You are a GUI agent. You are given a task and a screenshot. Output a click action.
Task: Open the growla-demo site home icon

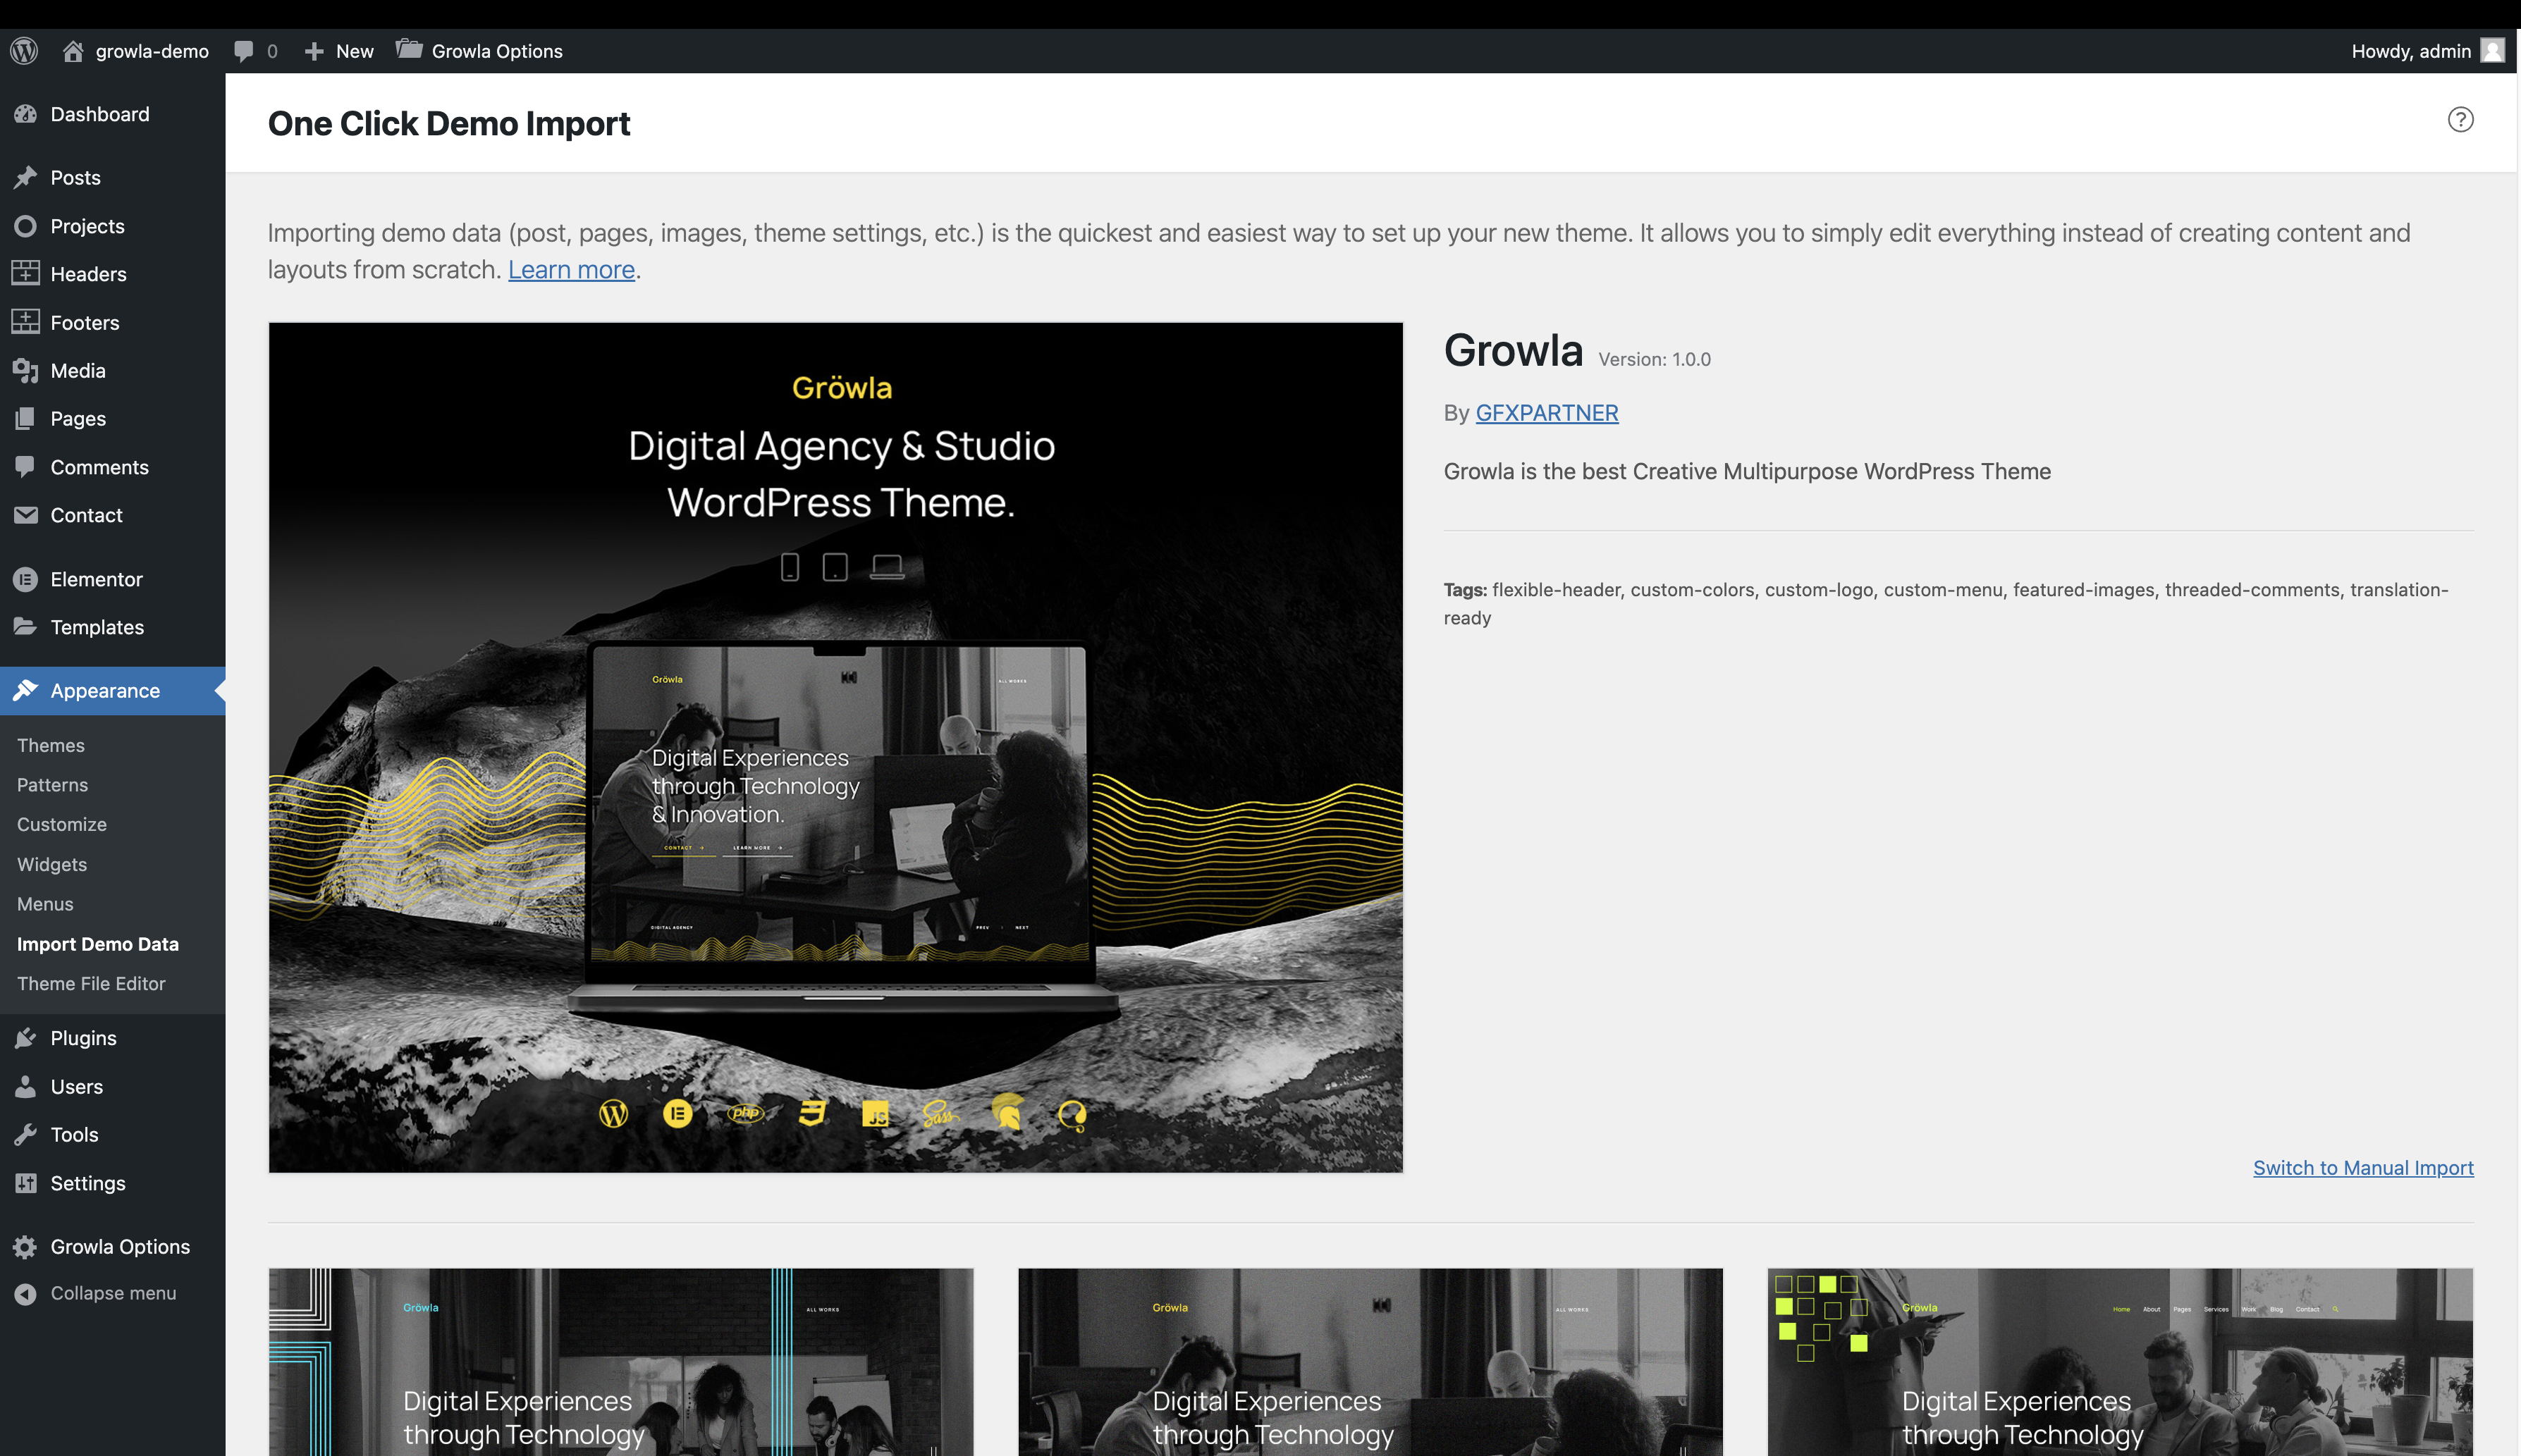coord(73,51)
